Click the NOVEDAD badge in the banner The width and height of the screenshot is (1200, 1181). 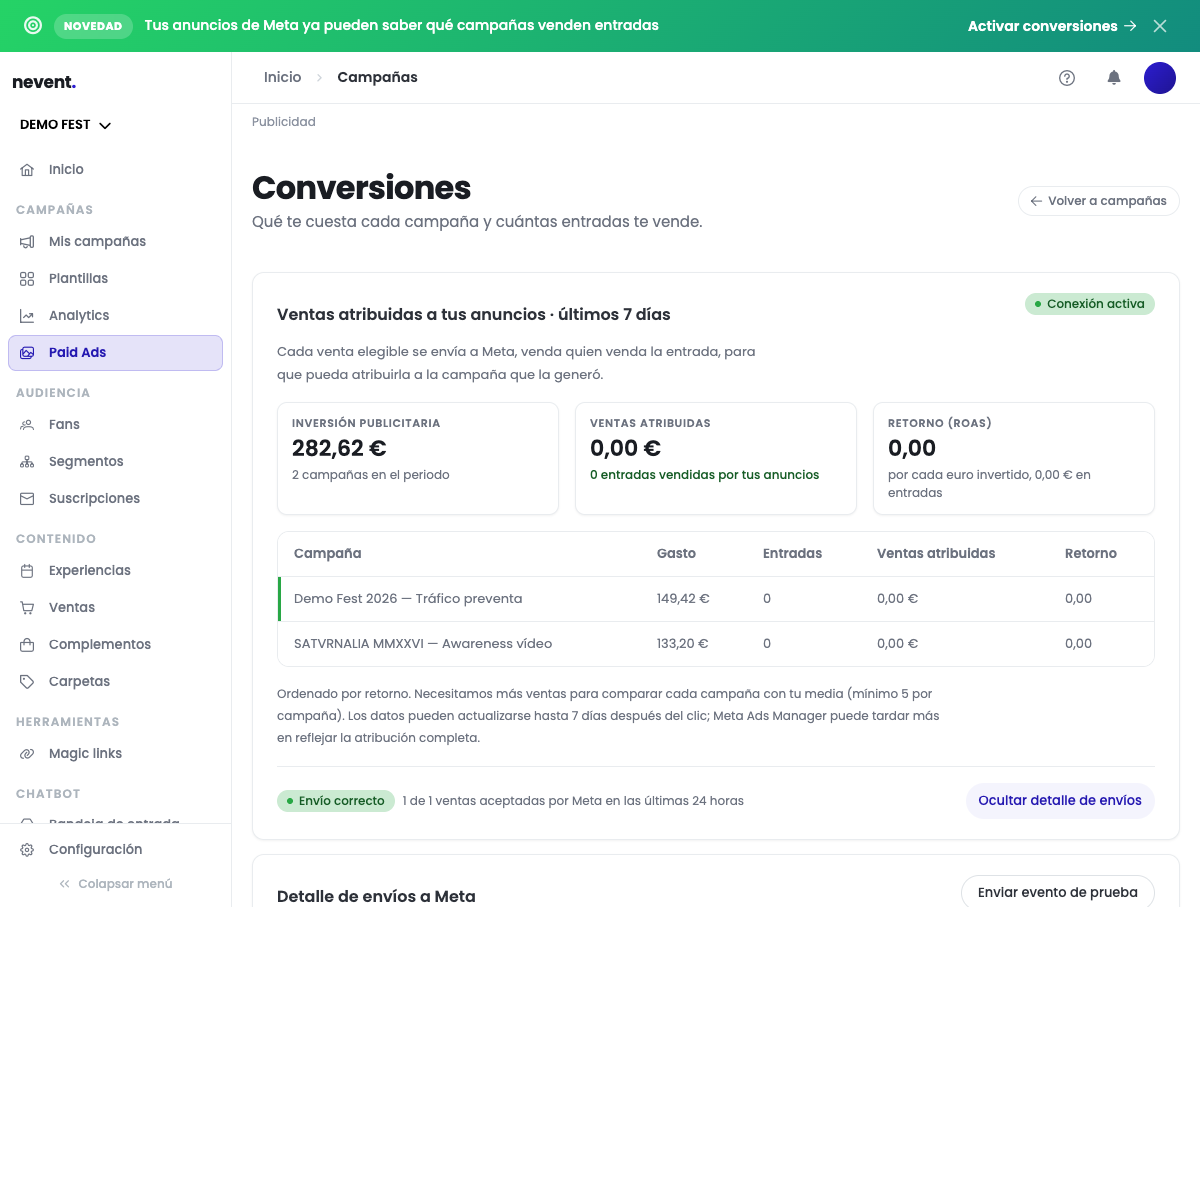coord(93,26)
